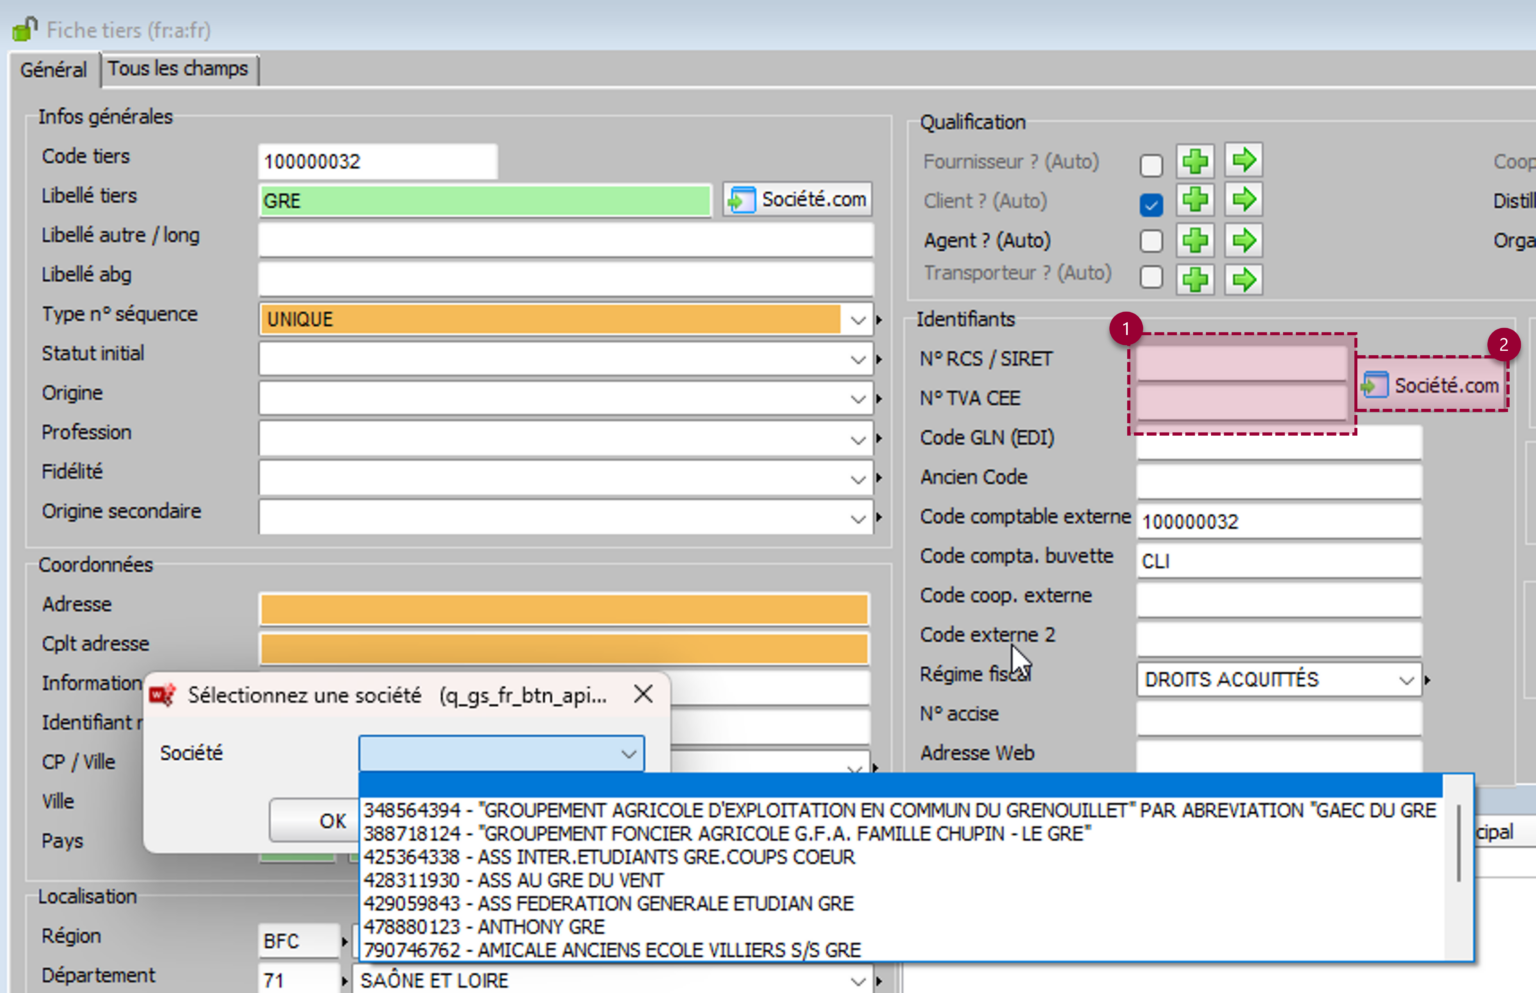Enable the Fournisseur checkbox

[1151, 164]
